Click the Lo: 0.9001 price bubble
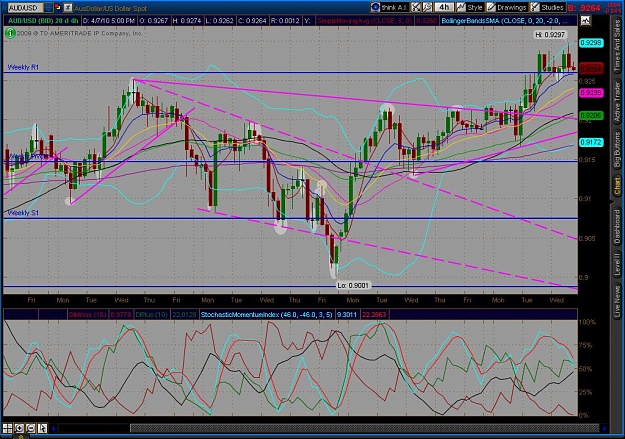Viewport: 625px width, 439px height. pyautogui.click(x=353, y=285)
